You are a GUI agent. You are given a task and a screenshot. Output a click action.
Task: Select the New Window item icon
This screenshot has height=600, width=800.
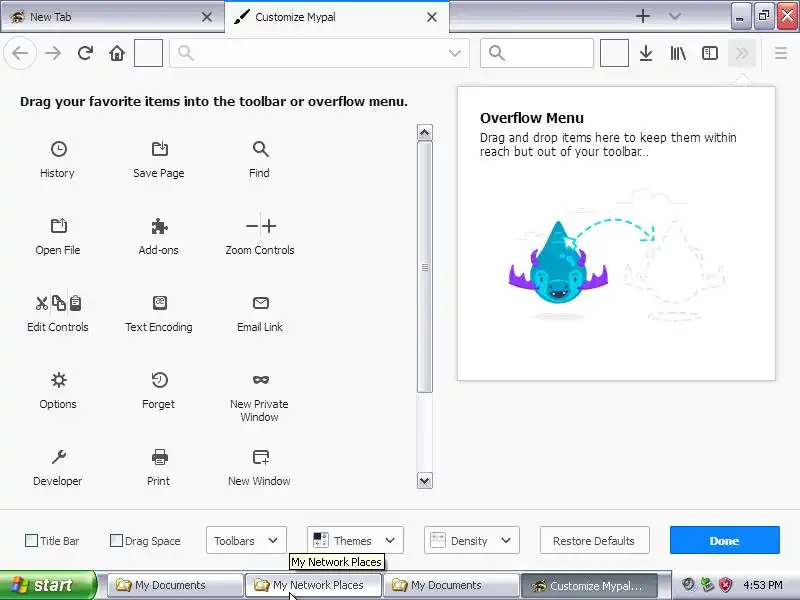point(261,457)
